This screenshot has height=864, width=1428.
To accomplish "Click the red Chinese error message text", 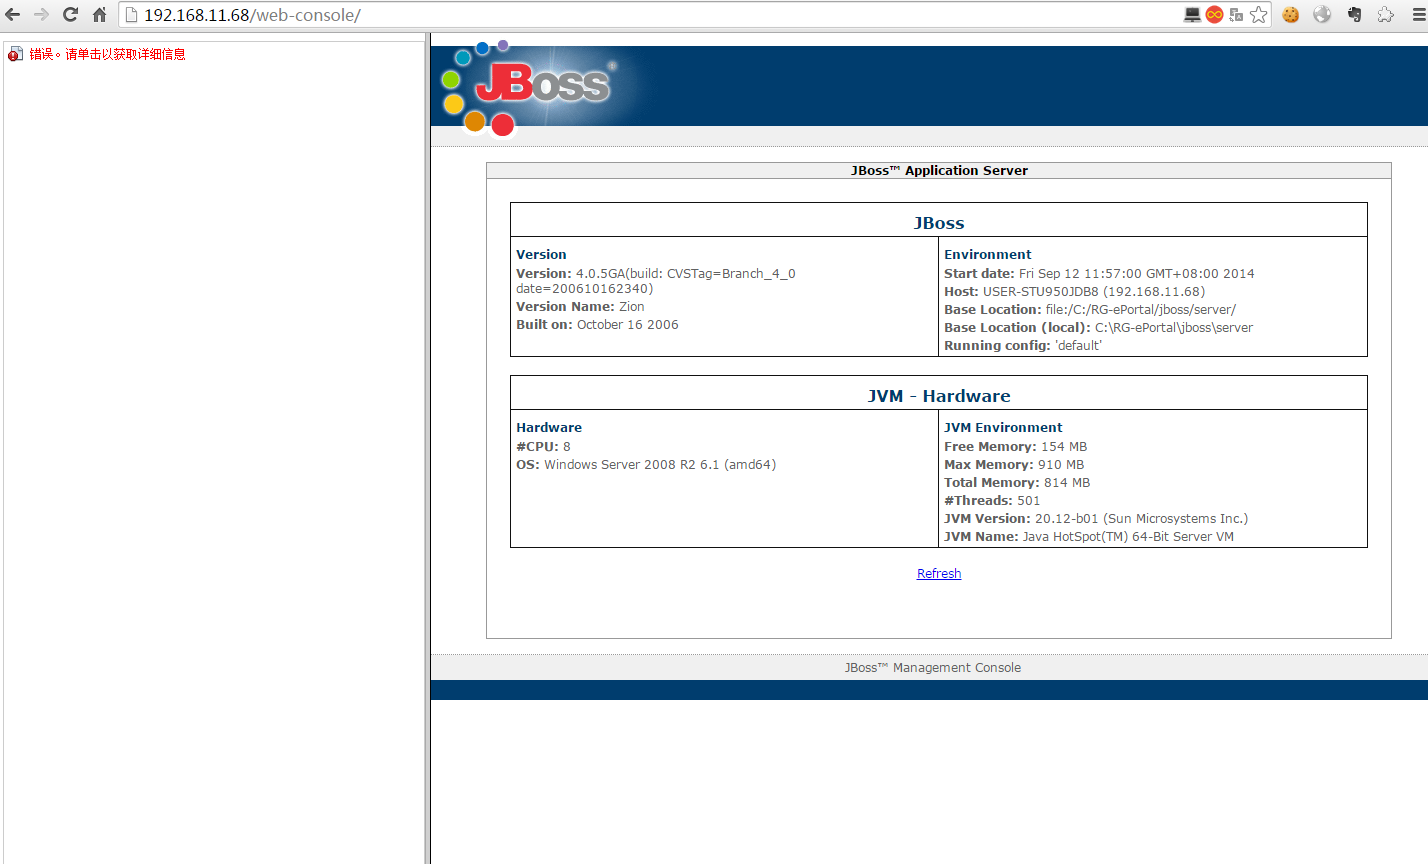I will point(107,54).
